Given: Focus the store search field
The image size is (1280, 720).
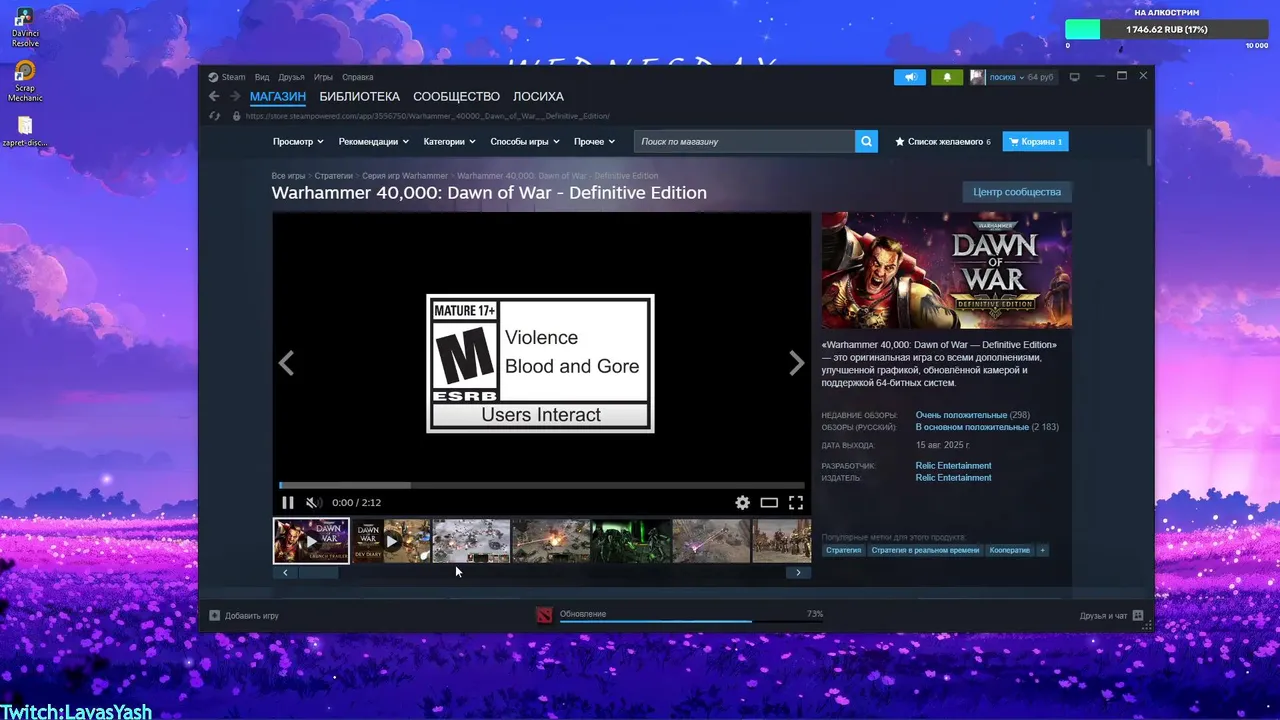Looking at the screenshot, I should tap(744, 142).
